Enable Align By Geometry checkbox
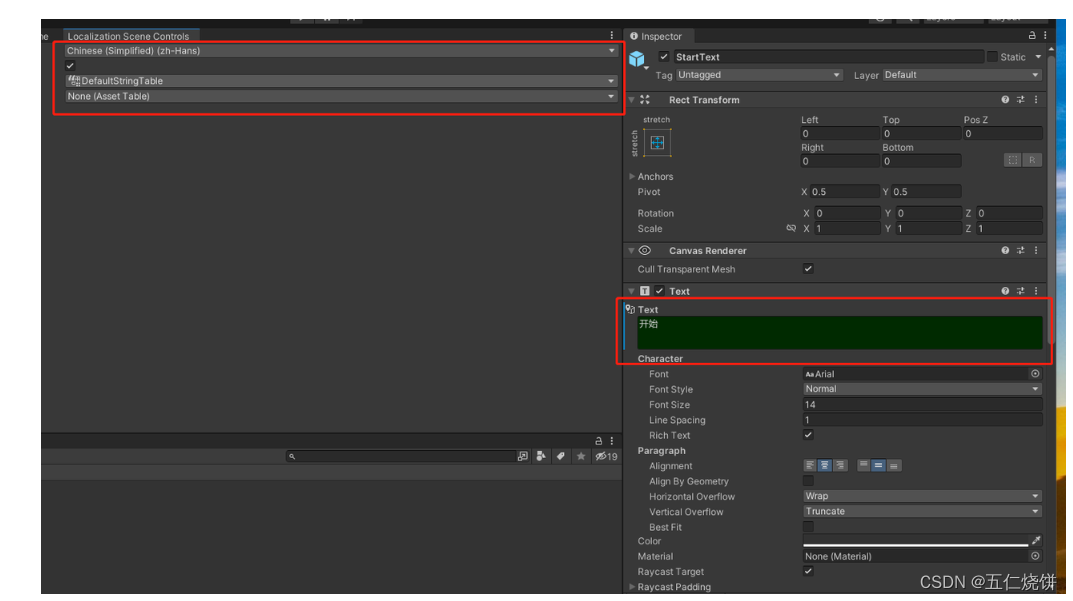Image resolution: width=1073 pixels, height=601 pixels. click(808, 481)
